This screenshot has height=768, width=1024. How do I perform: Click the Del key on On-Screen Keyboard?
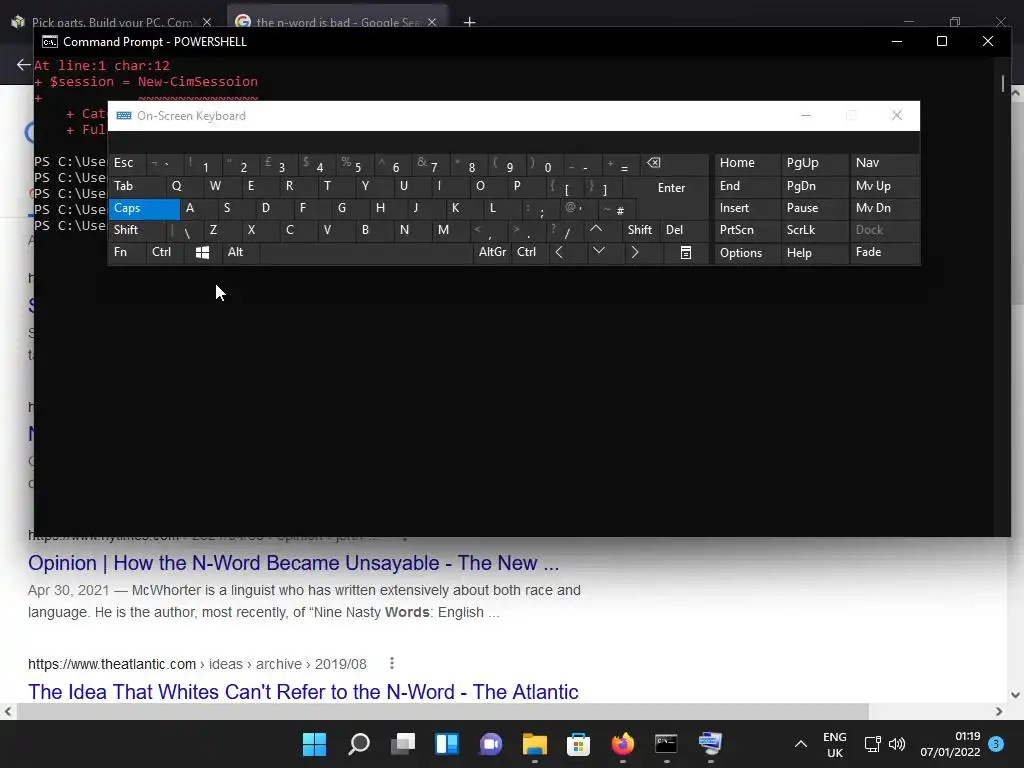[x=684, y=230]
